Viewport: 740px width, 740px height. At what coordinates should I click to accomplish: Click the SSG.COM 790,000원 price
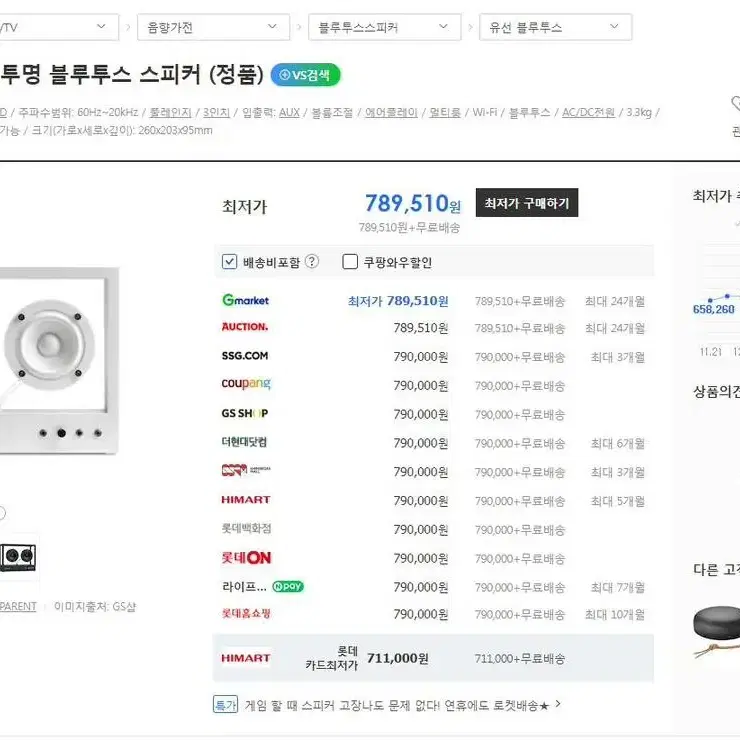click(421, 357)
